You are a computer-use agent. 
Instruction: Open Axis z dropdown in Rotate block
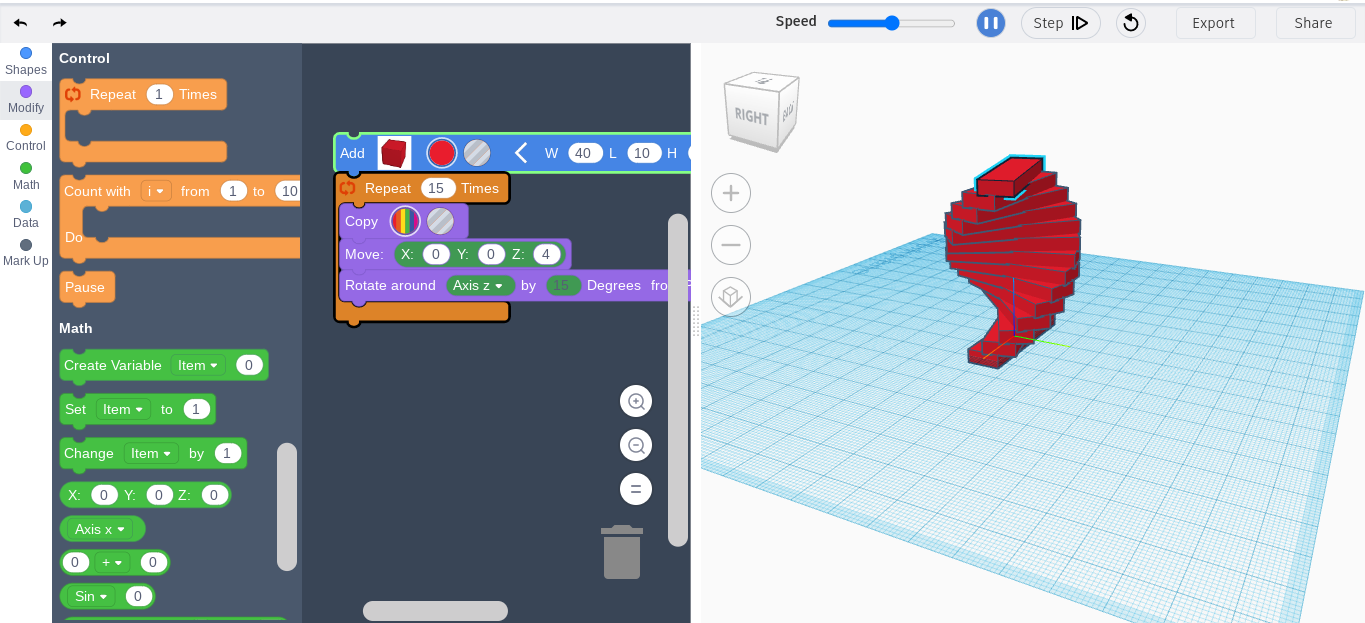(x=480, y=285)
